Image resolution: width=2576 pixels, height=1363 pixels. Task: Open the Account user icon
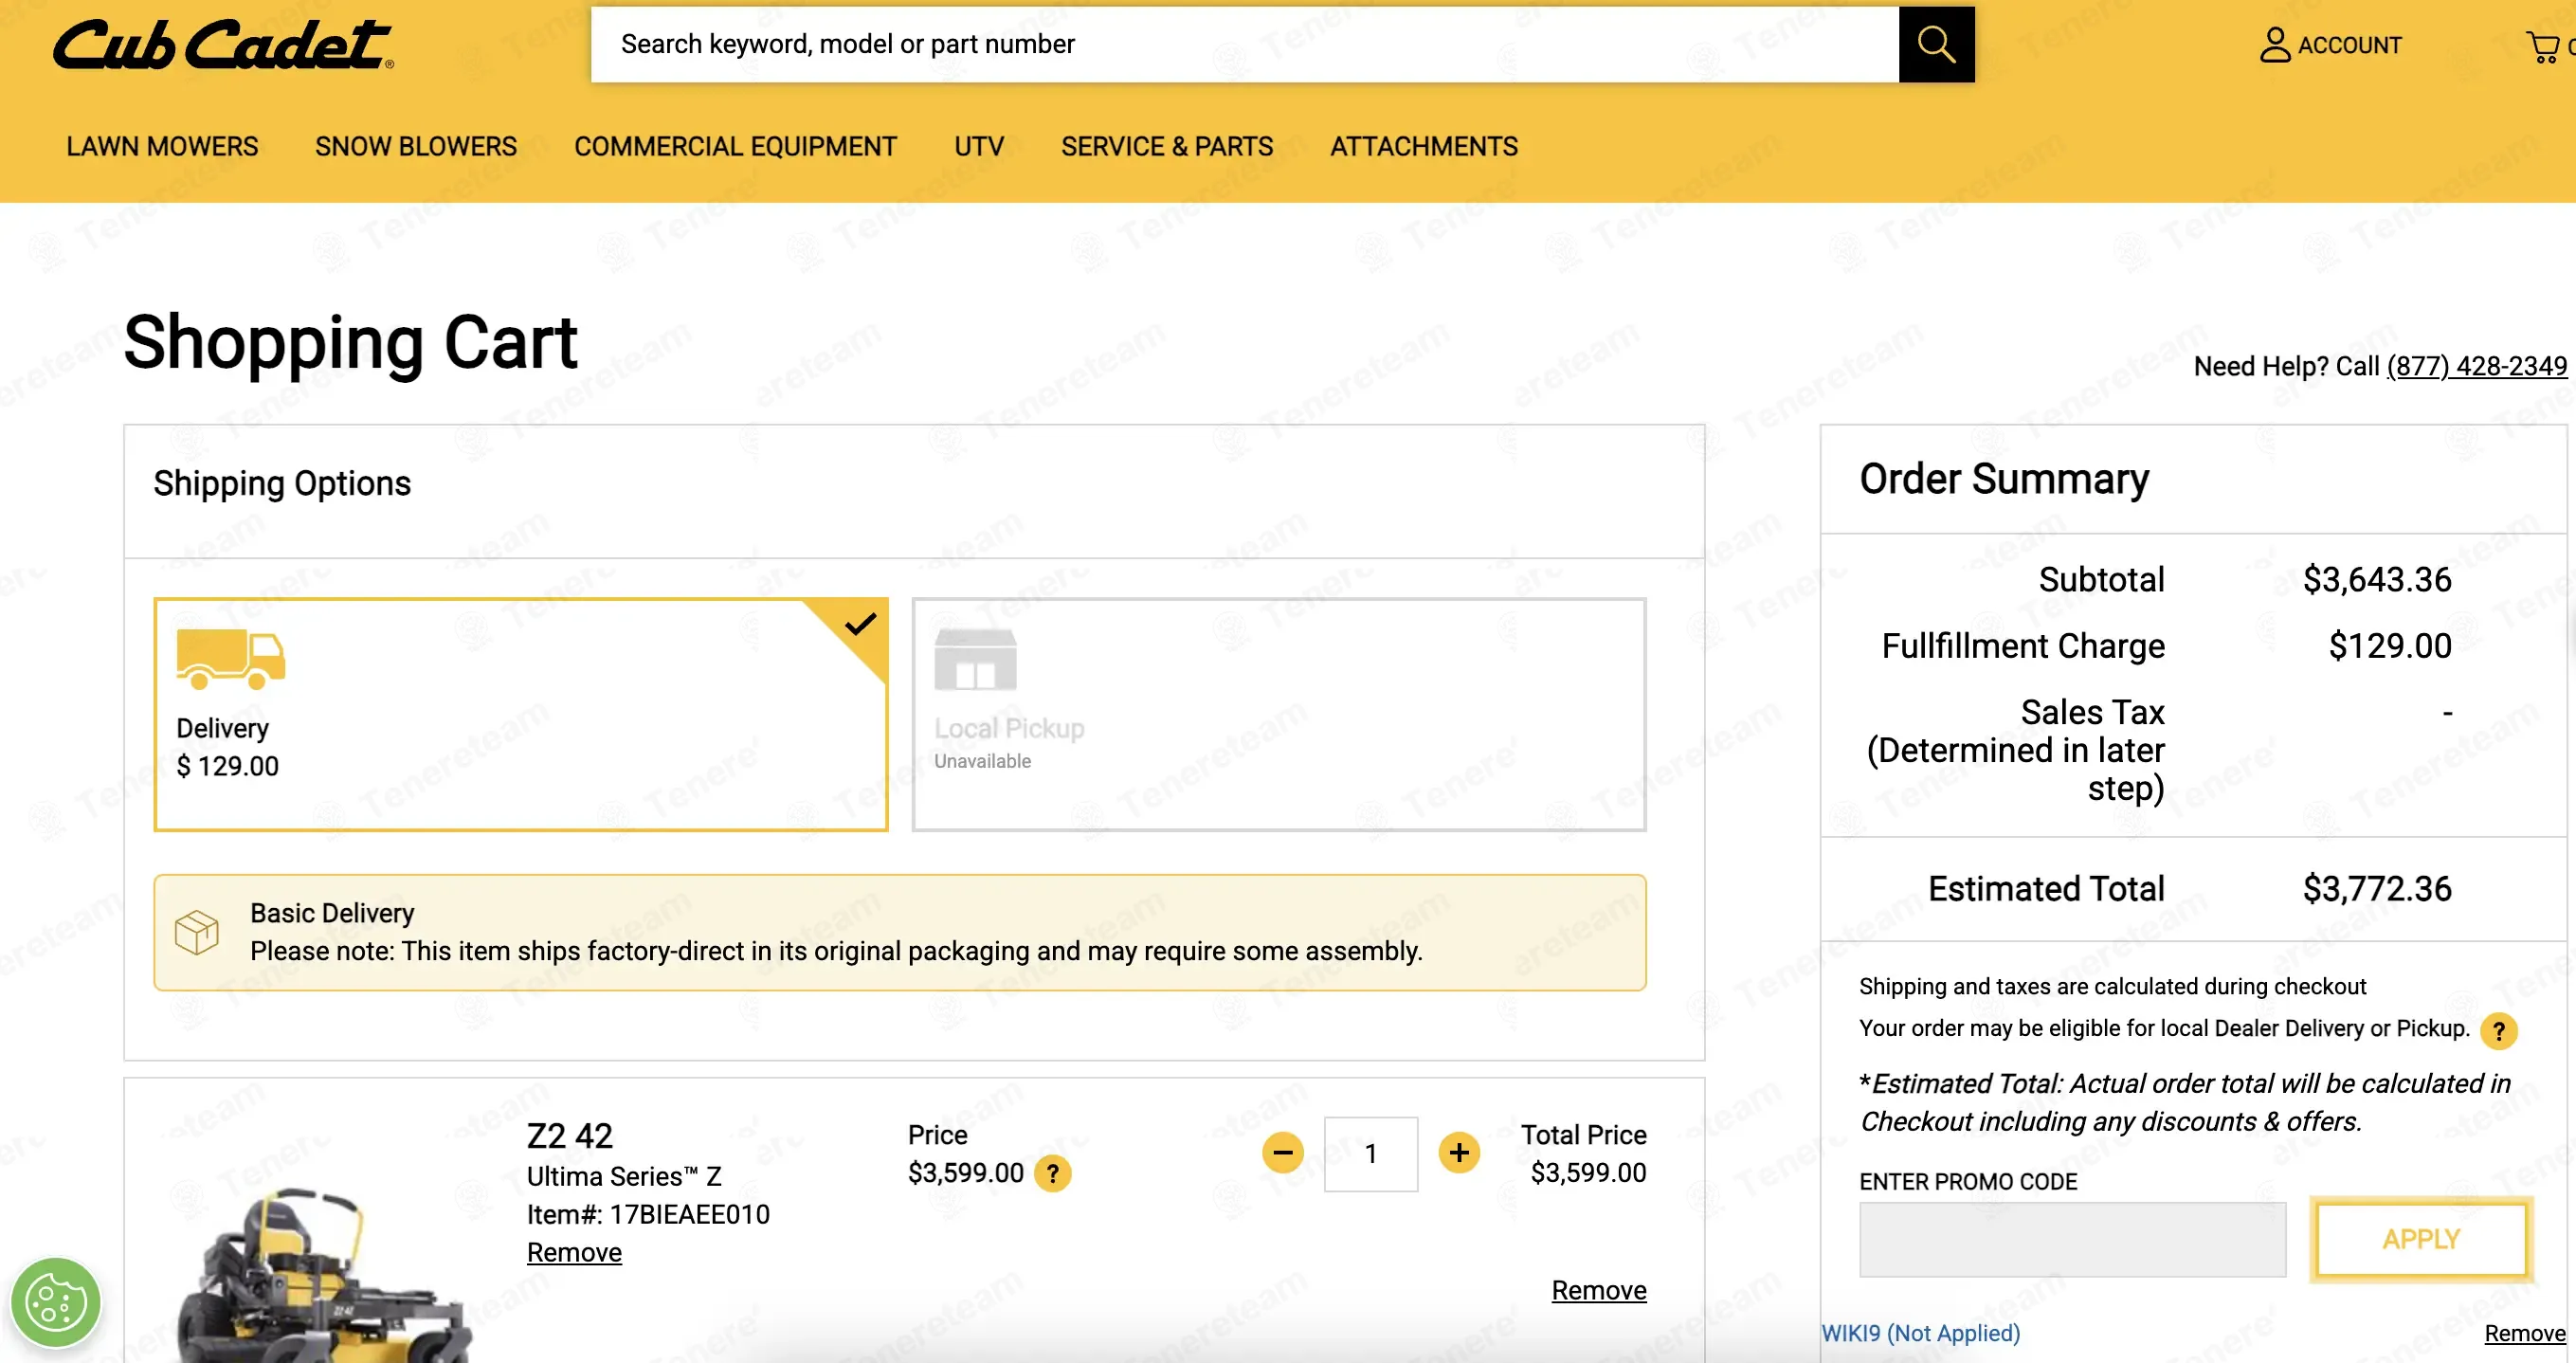point(2274,45)
